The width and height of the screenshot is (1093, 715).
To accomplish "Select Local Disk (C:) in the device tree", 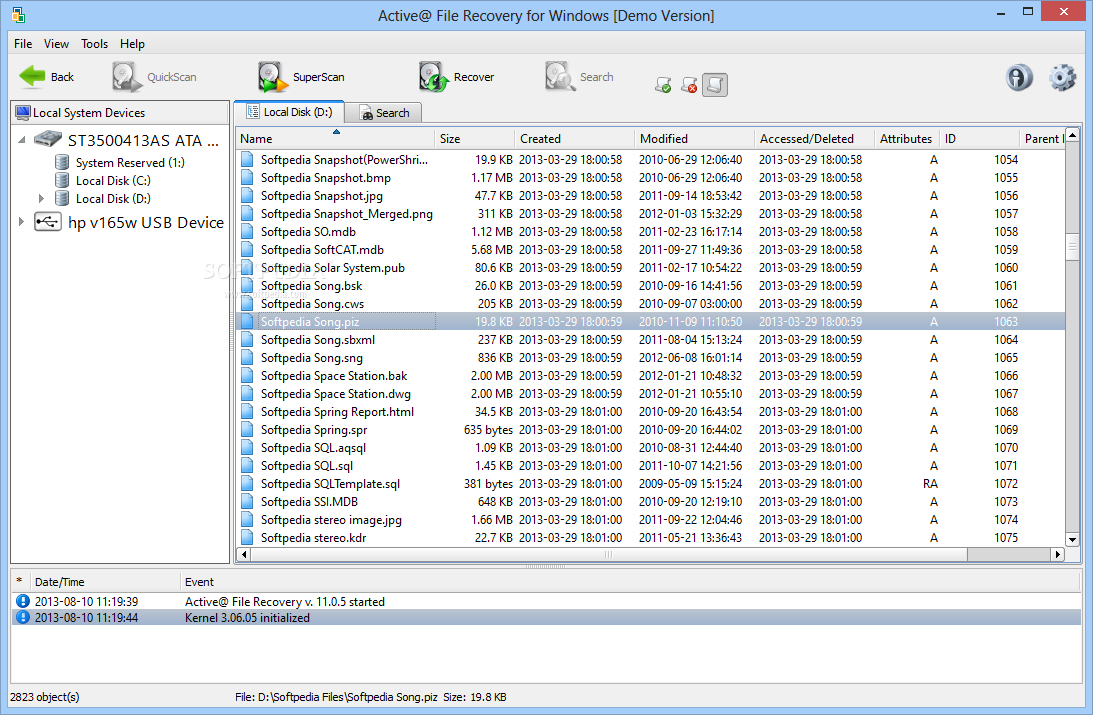I will pos(102,180).
